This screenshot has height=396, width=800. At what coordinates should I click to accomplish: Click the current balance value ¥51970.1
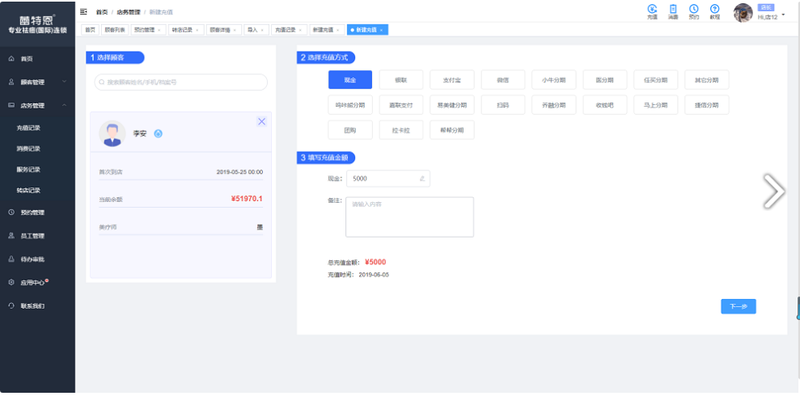(246, 199)
